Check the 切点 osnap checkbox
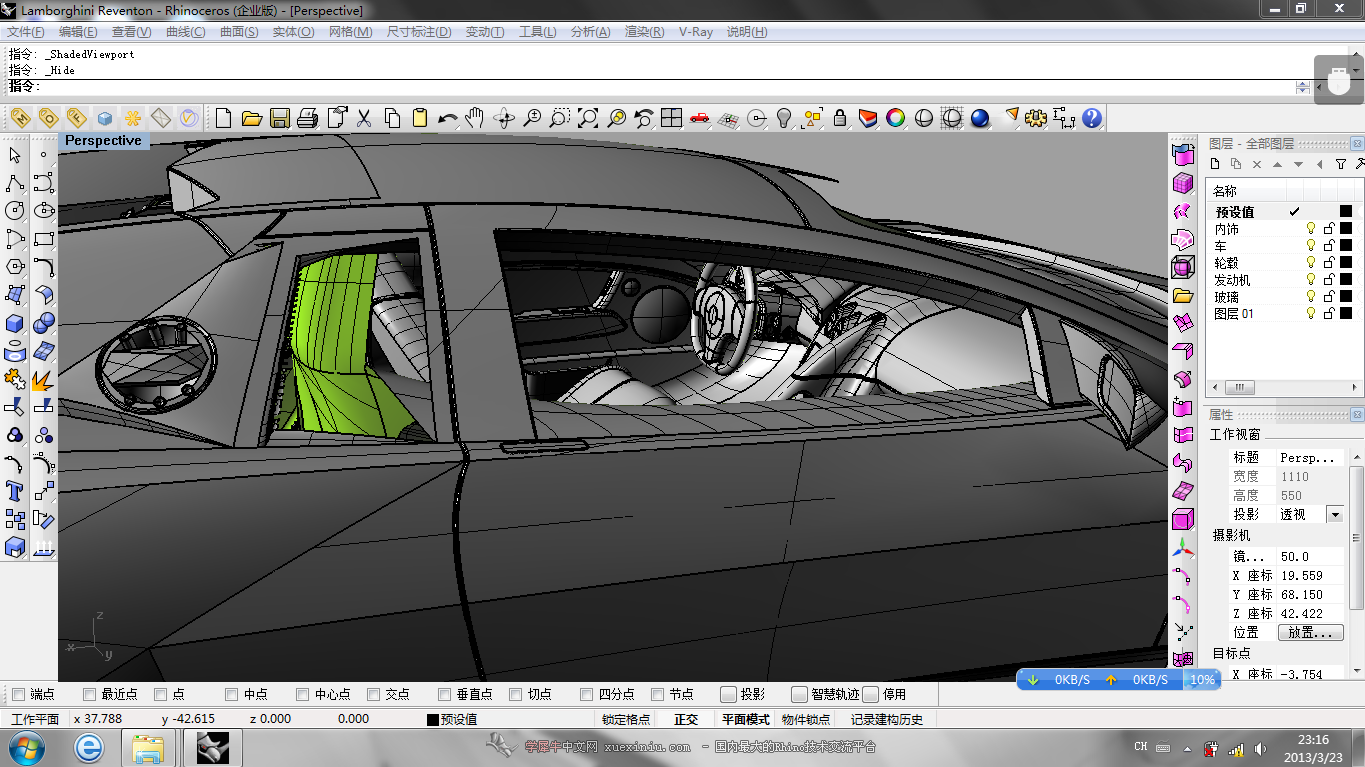 tap(516, 694)
